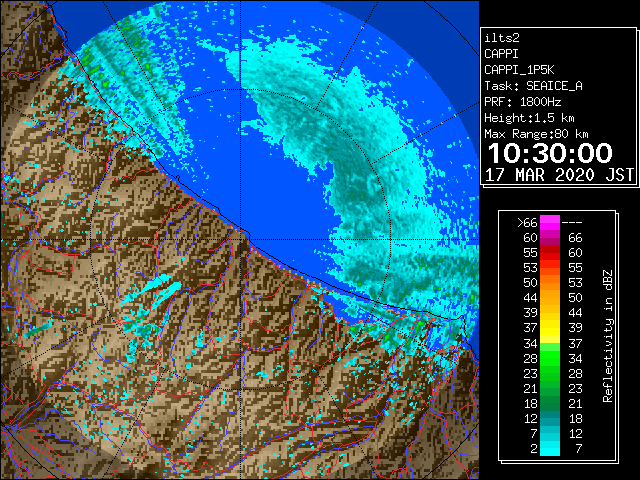Screen dimensions: 640x480
Task: Select the amber 39–44 dBZ color band
Action: click(550, 313)
